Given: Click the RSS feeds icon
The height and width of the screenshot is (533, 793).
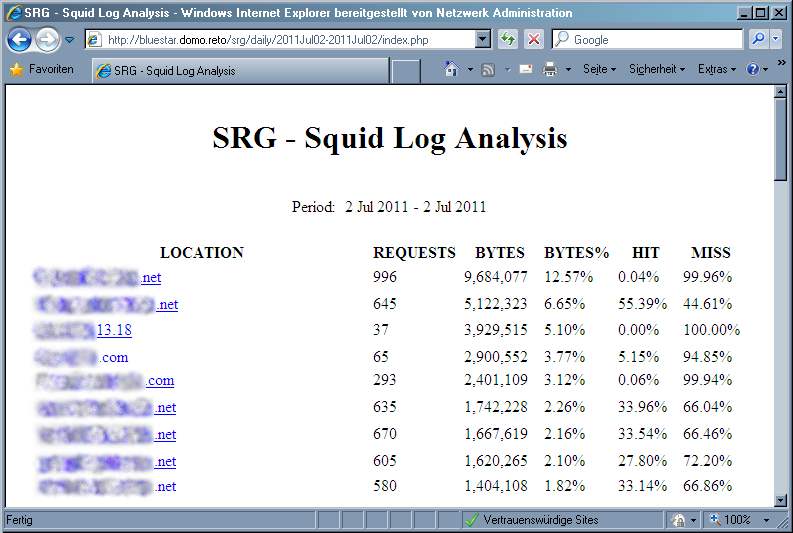Looking at the screenshot, I should (488, 70).
